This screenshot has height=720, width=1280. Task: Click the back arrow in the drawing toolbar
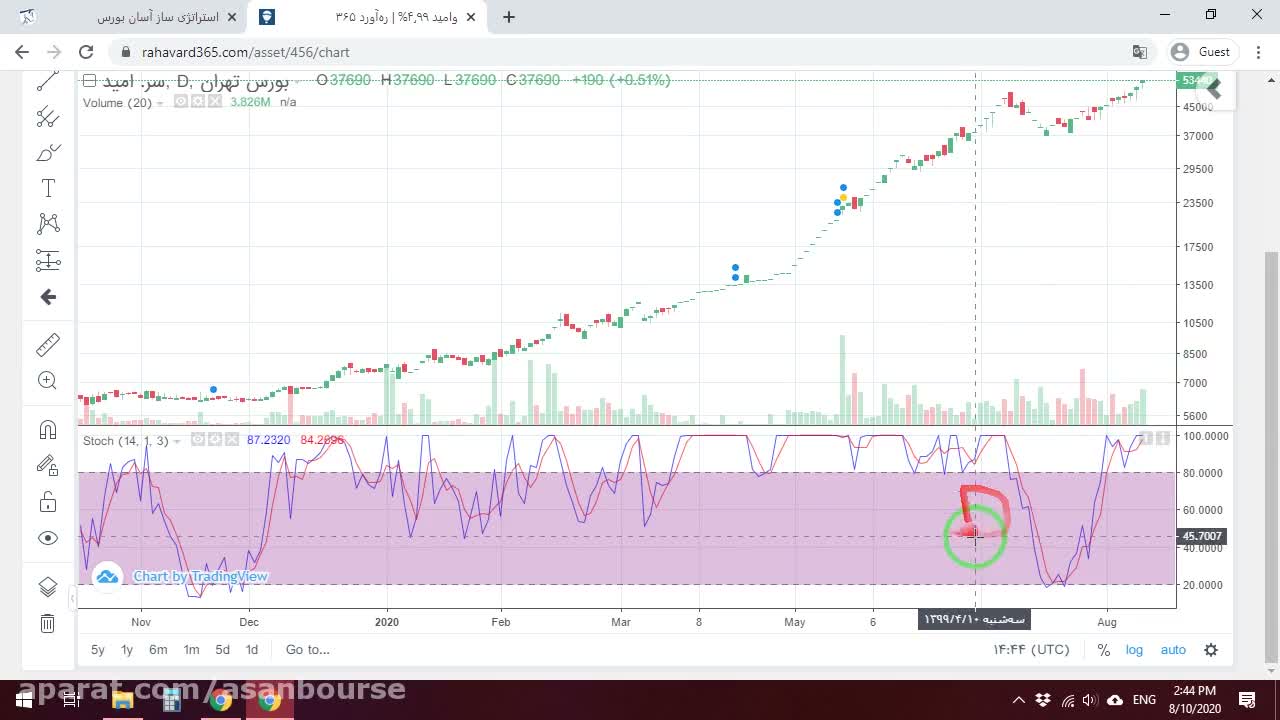click(x=47, y=297)
